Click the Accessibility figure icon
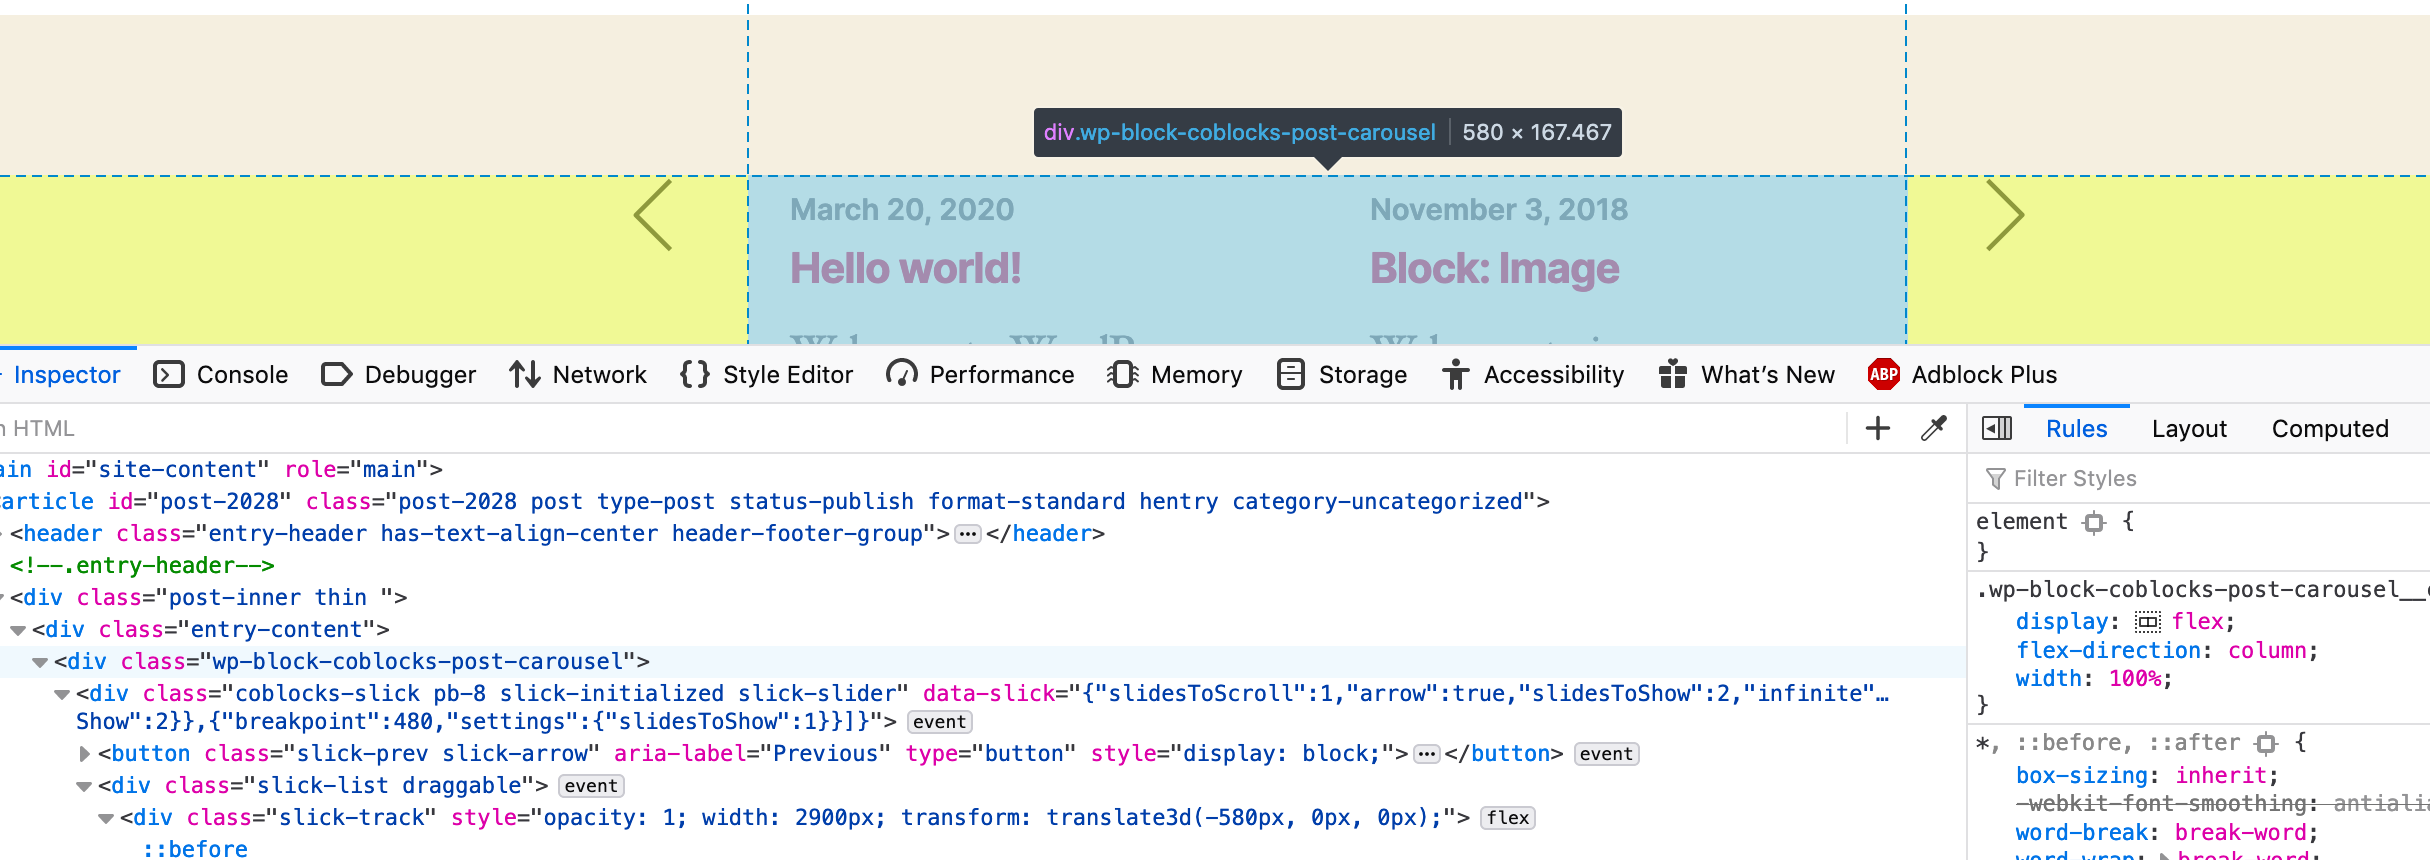Screen dimensions: 2430x860 coord(1456,375)
